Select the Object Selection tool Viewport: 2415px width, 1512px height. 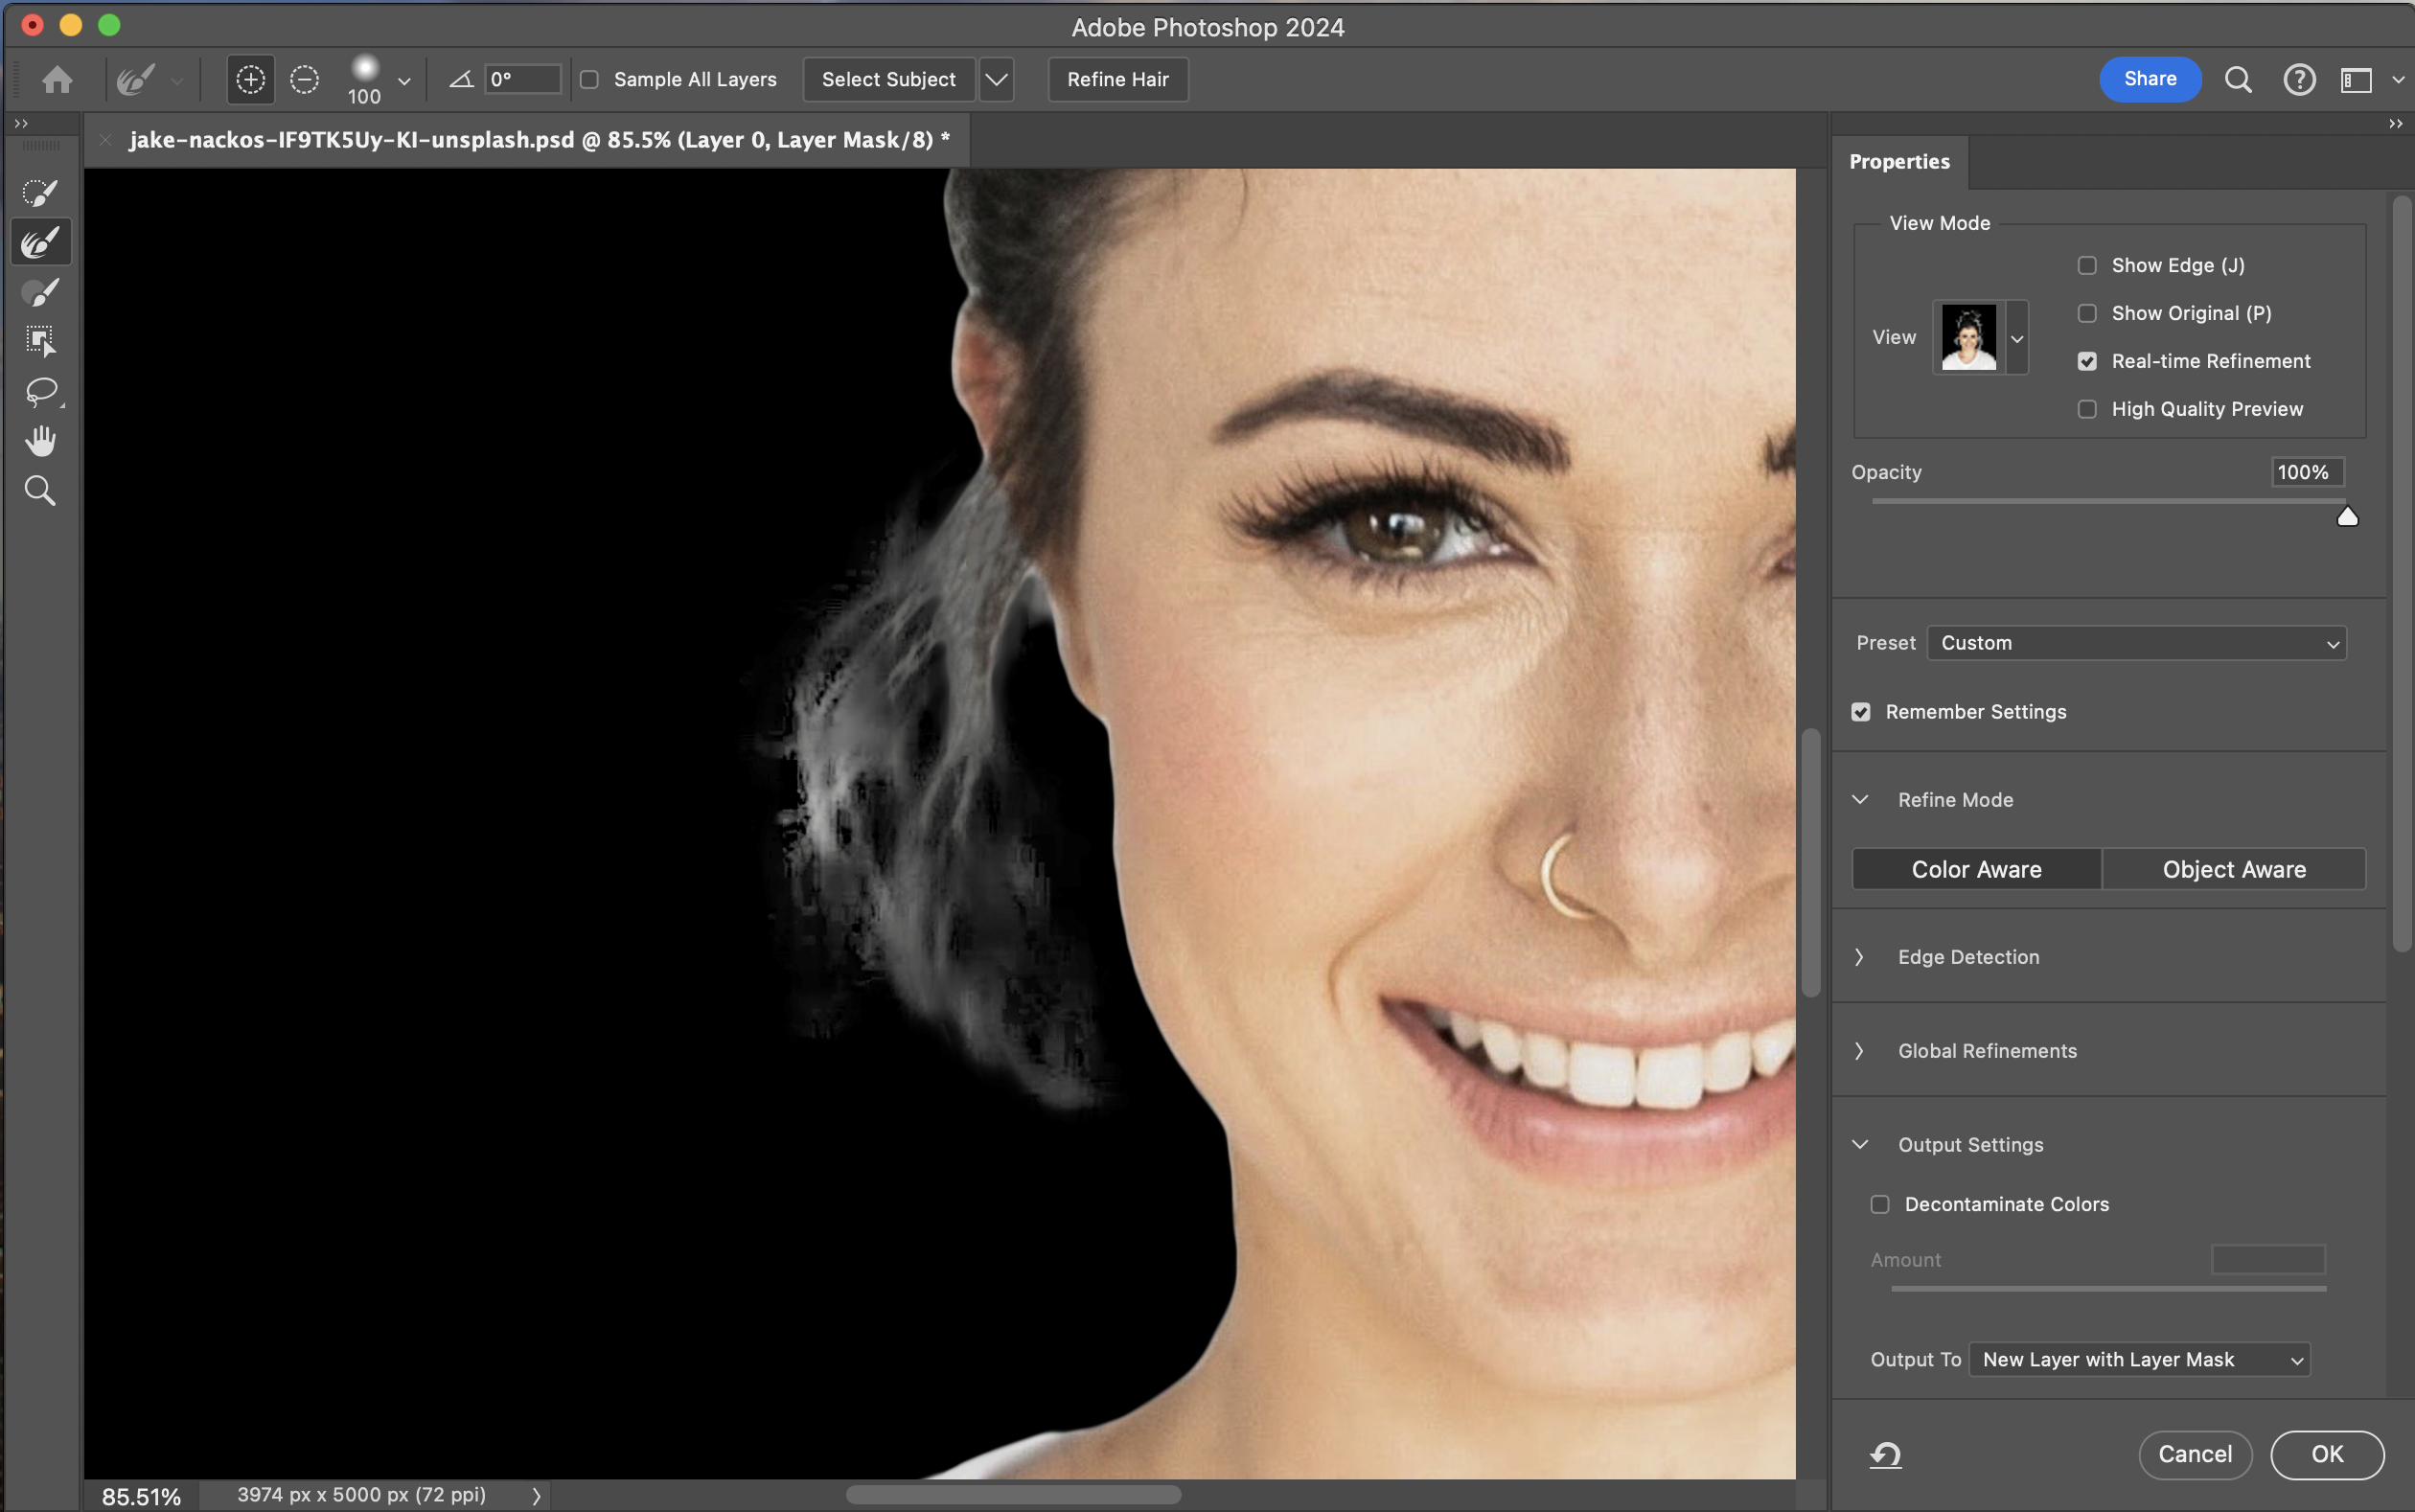(40, 341)
